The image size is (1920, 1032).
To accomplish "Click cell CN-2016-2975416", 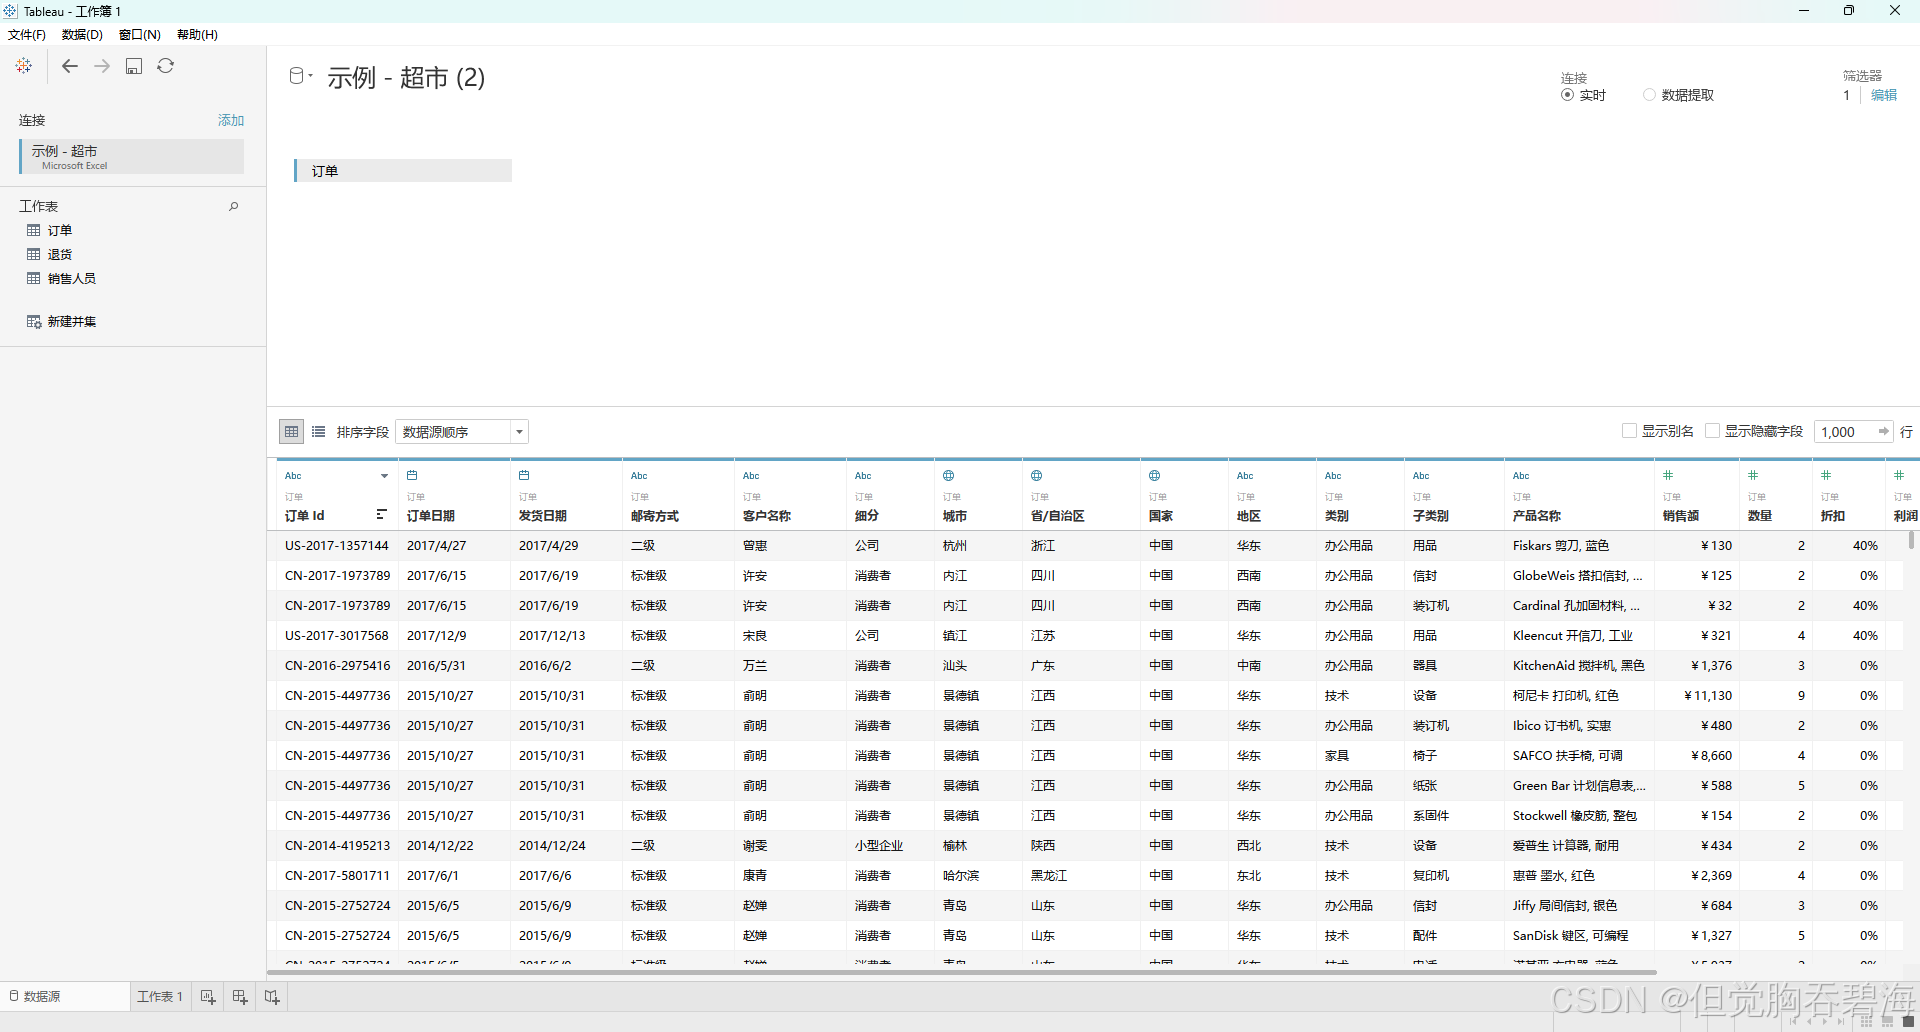I will tap(337, 666).
